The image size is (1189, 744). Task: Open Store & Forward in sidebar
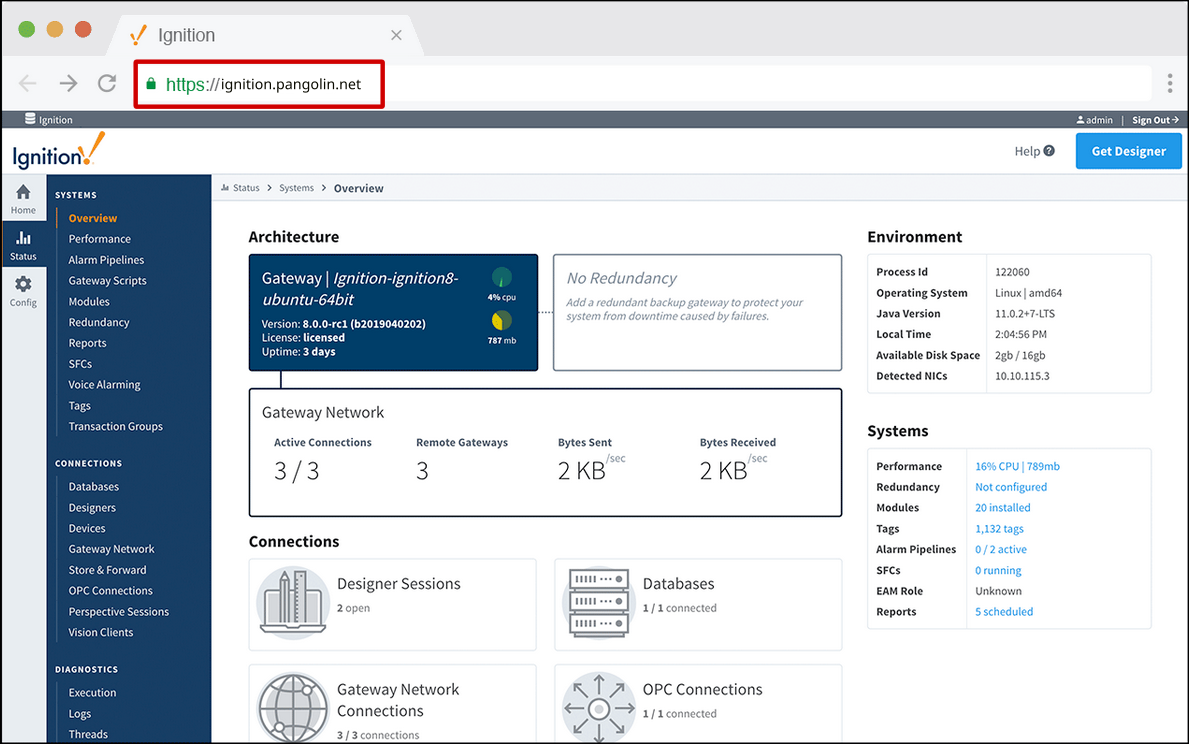(x=108, y=570)
